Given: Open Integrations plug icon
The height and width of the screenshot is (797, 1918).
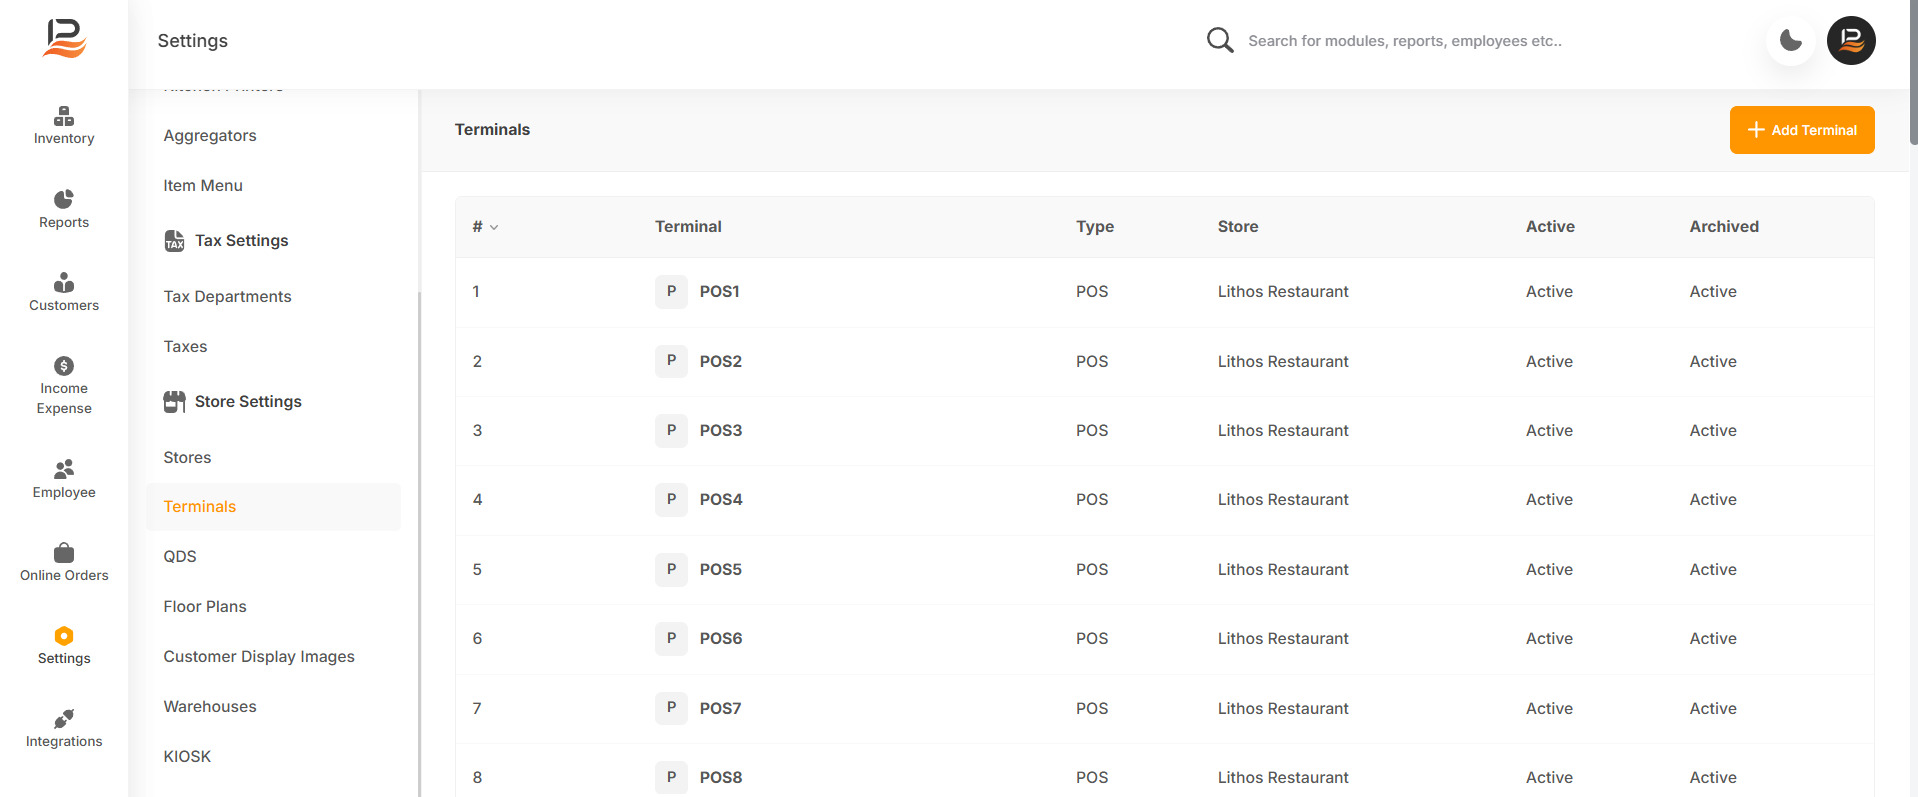Looking at the screenshot, I should 64,719.
